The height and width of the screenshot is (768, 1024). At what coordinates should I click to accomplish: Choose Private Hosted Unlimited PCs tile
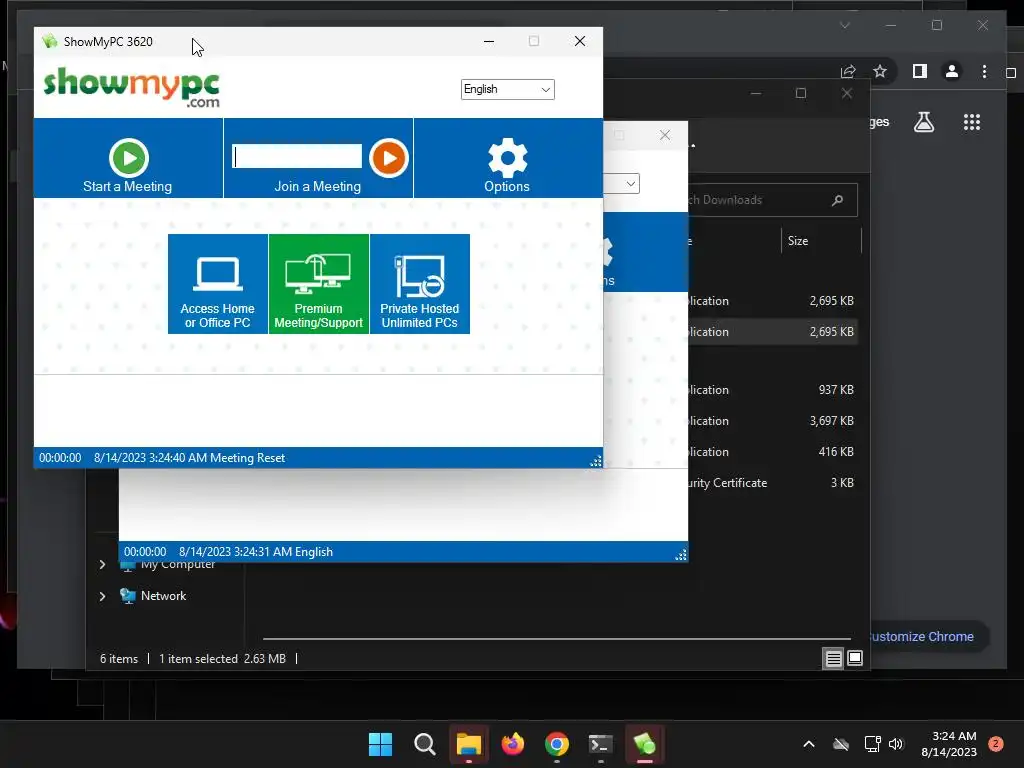tap(420, 284)
